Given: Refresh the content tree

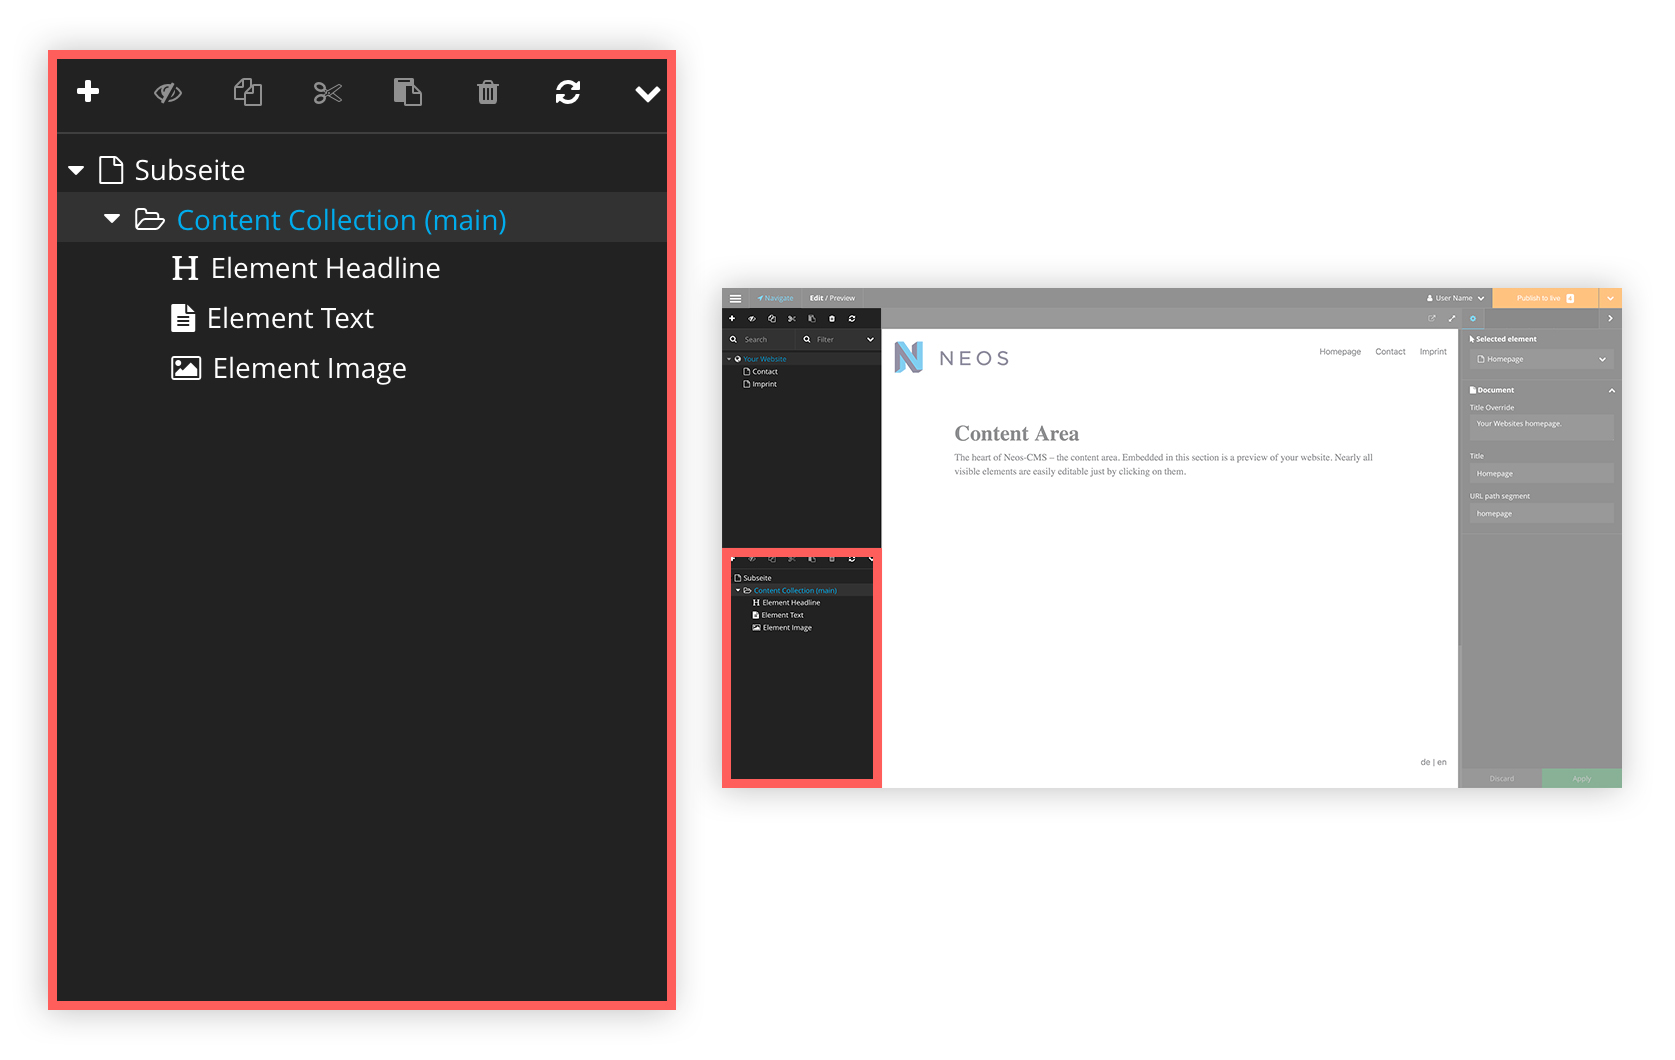Looking at the screenshot, I should [568, 92].
